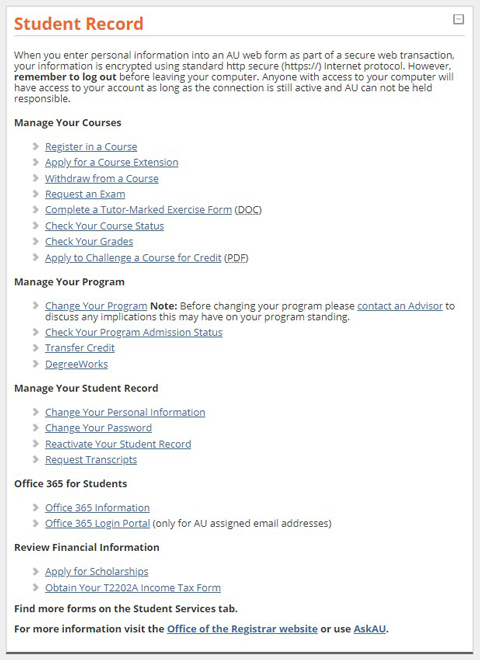Visit the Office of the Registrar website
This screenshot has width=480, height=660.
[x=242, y=629]
